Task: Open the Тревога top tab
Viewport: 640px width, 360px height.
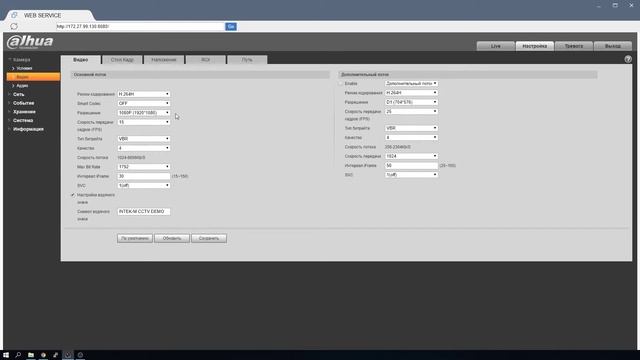Action: (573, 46)
